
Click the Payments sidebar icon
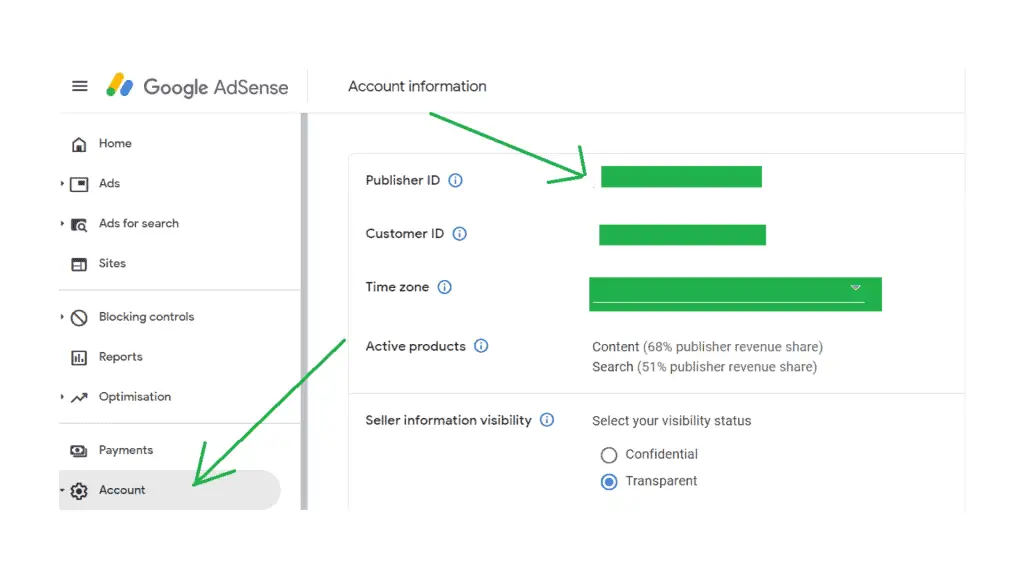(77, 450)
